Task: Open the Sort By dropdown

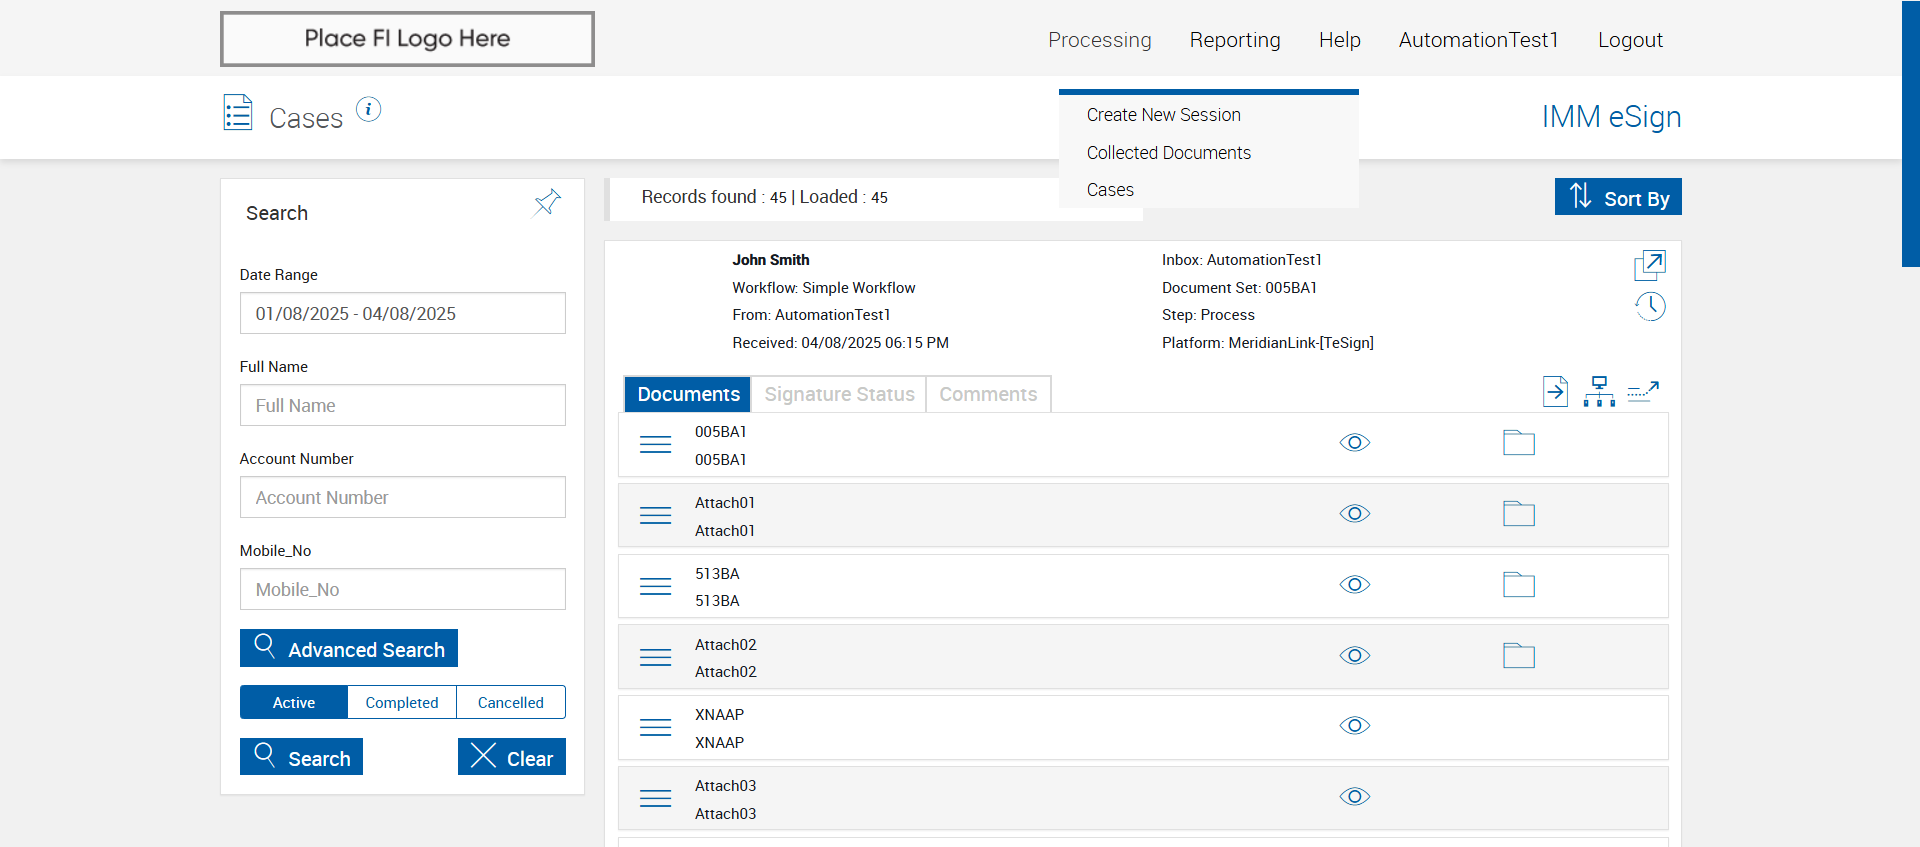Action: [x=1617, y=197]
